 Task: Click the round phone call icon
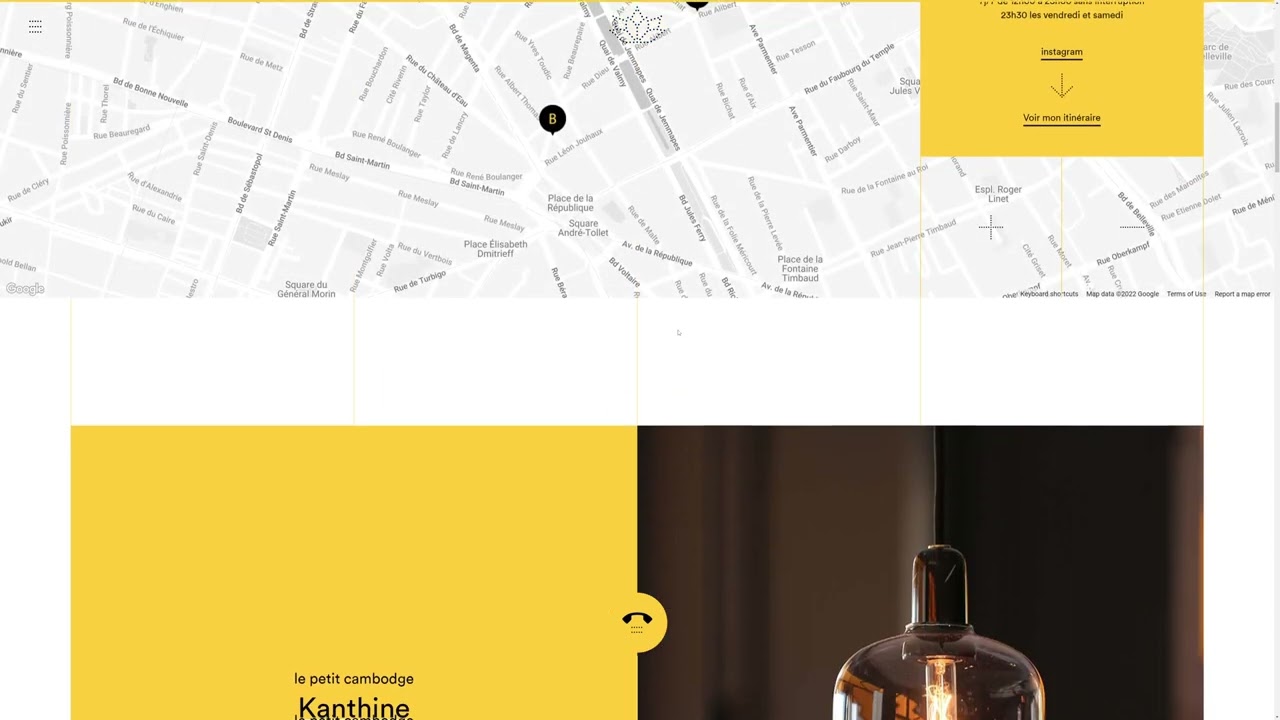pos(637,621)
